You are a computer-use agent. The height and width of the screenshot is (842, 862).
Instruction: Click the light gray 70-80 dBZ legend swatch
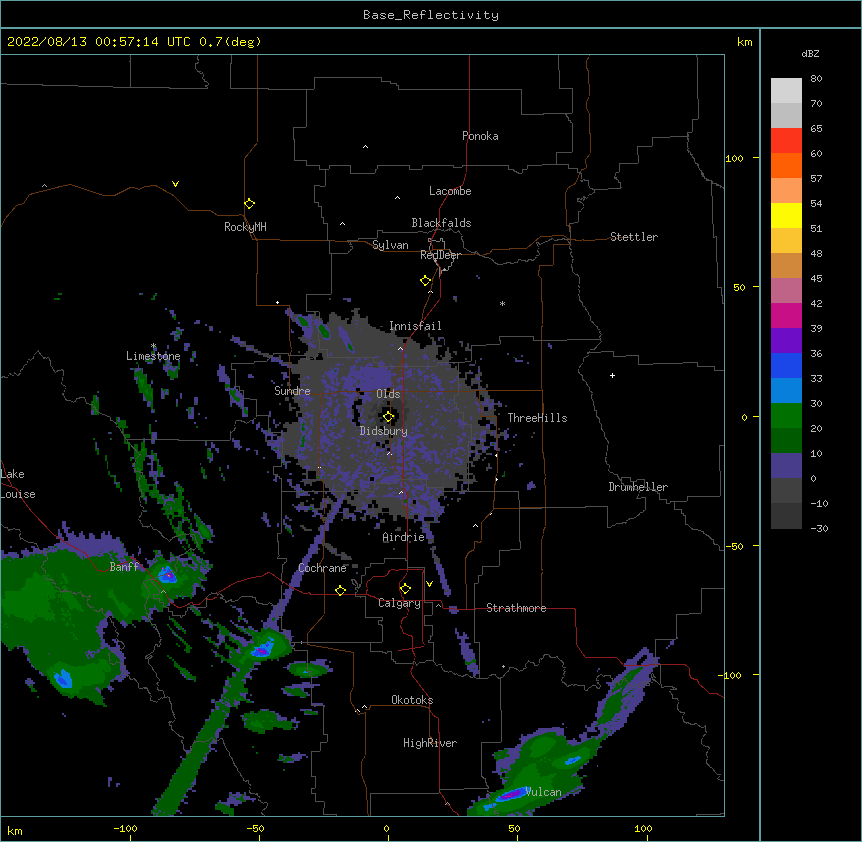pos(786,91)
